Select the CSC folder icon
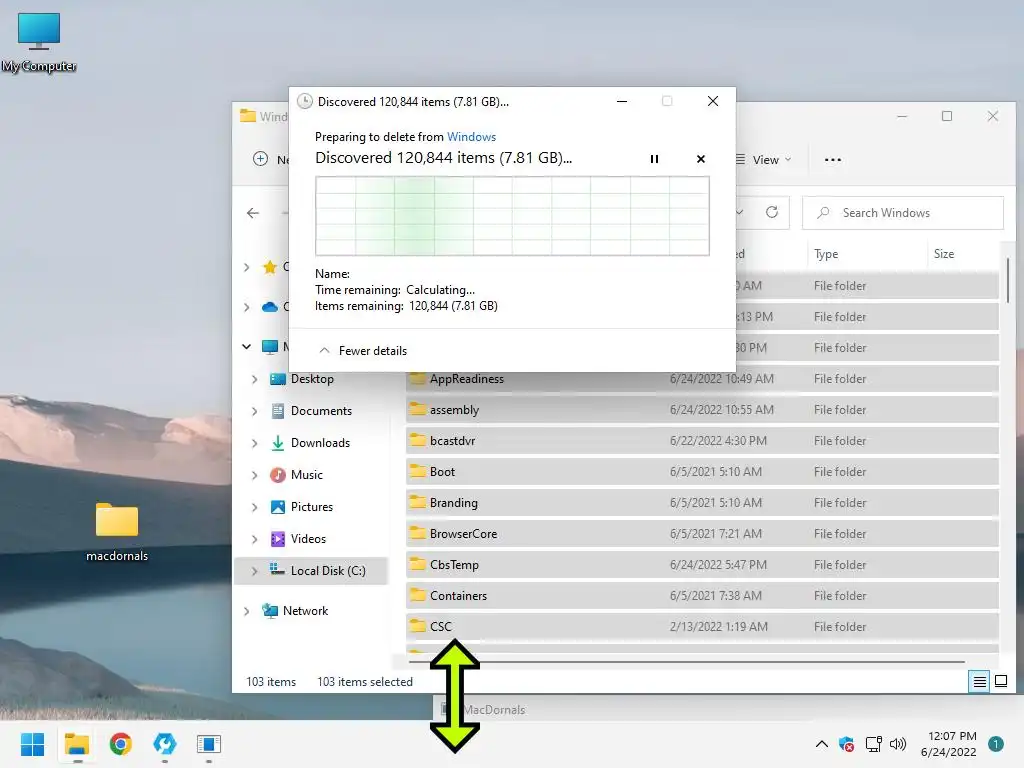Screen dimensions: 1024x768 417,626
